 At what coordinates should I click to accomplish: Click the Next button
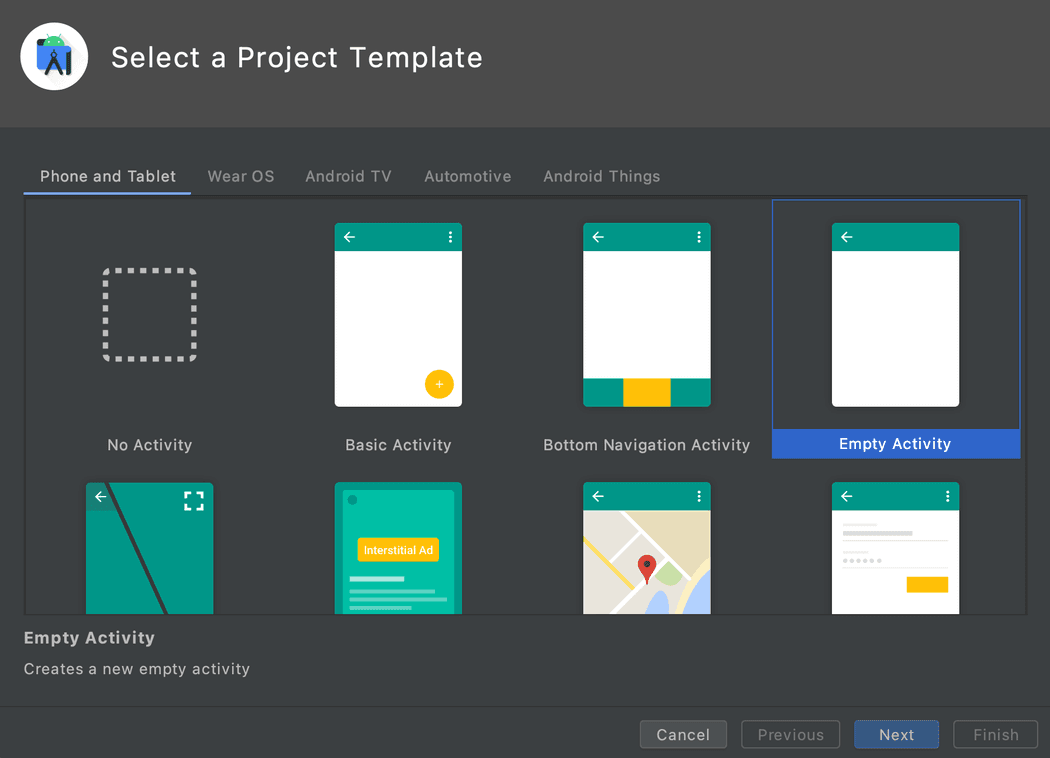click(896, 734)
